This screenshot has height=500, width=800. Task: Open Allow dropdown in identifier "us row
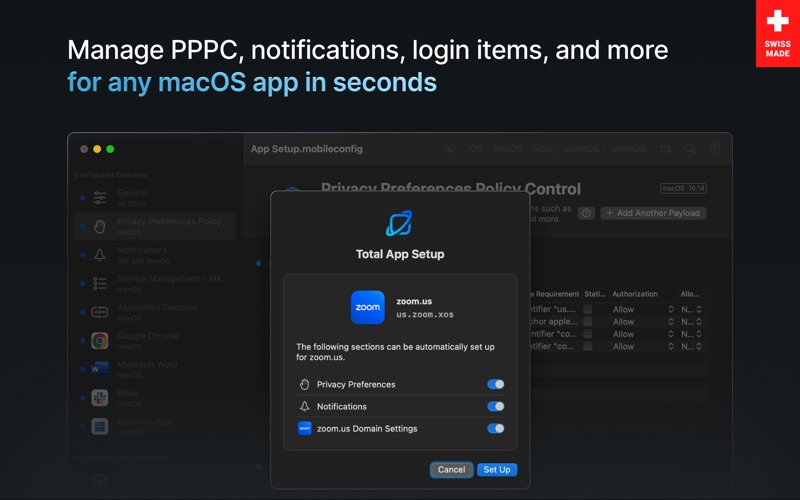coord(643,309)
